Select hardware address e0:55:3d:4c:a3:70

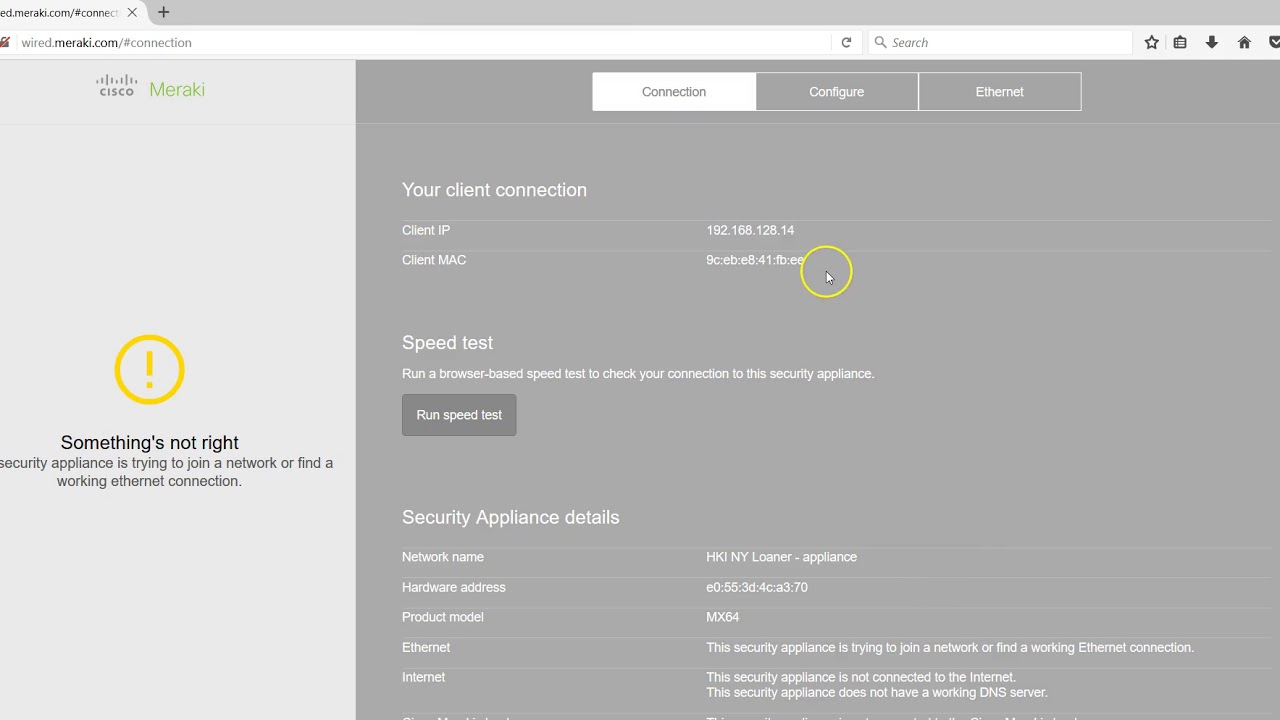click(x=757, y=587)
